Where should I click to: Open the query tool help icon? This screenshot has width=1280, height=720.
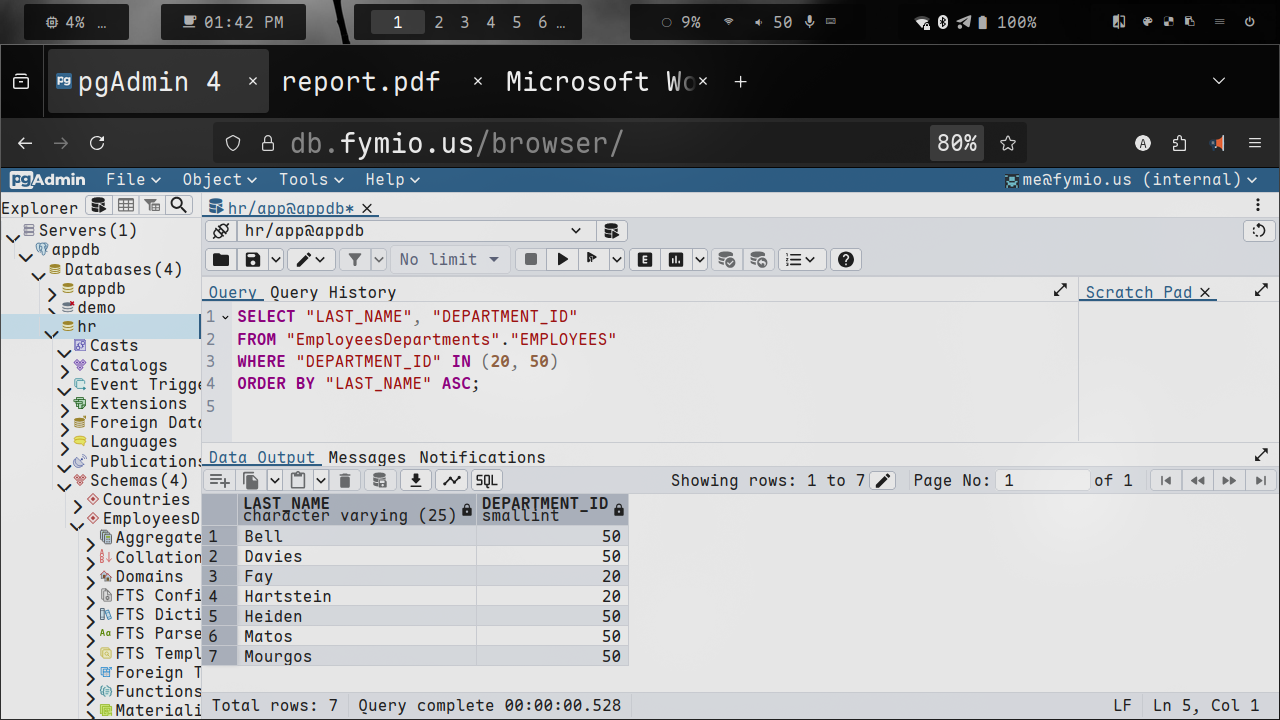(846, 260)
